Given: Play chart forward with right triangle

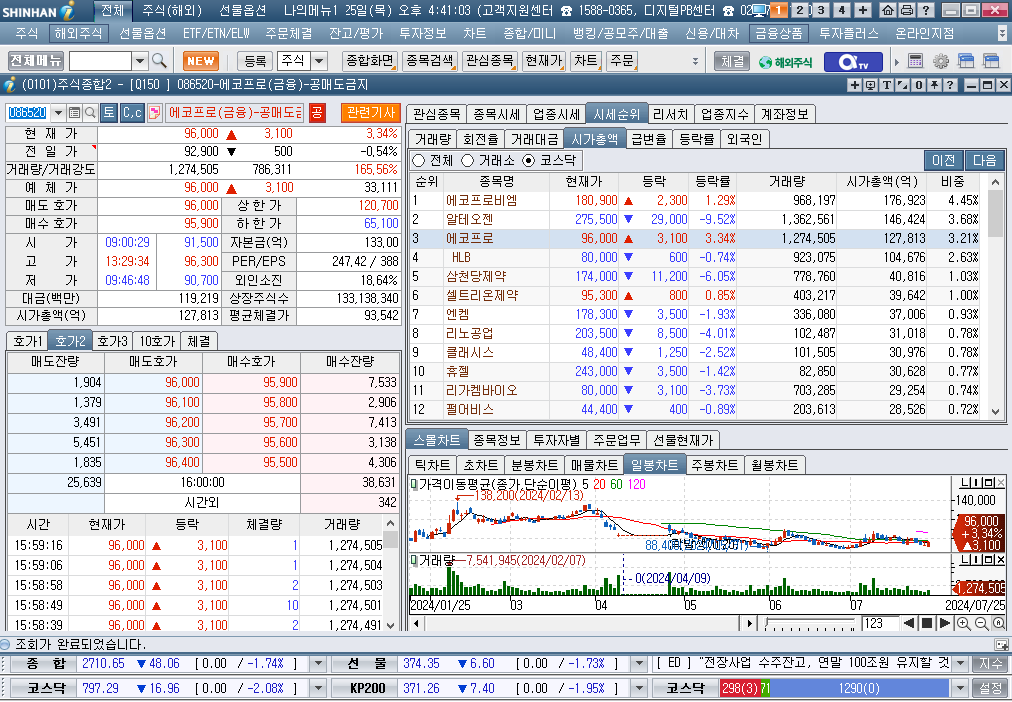Looking at the screenshot, I should click(944, 623).
